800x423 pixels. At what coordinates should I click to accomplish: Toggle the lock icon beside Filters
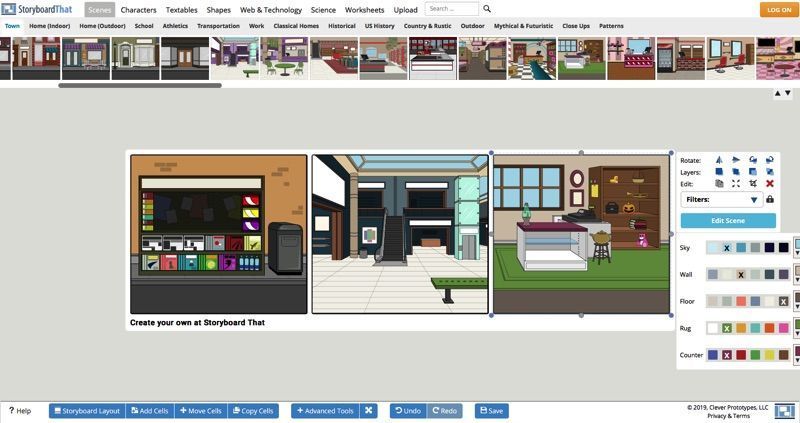(770, 200)
